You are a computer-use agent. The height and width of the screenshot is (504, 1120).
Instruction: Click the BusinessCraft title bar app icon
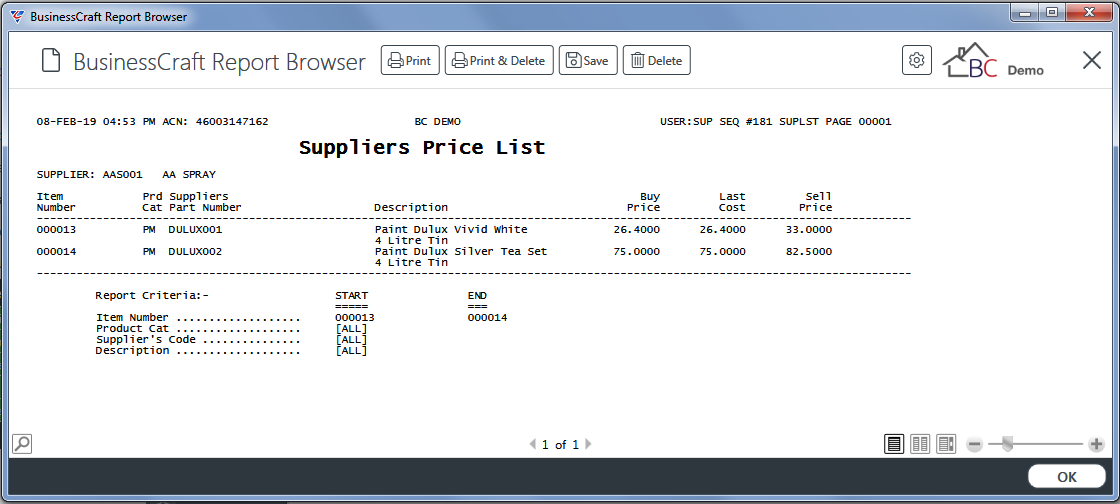click(x=17, y=16)
